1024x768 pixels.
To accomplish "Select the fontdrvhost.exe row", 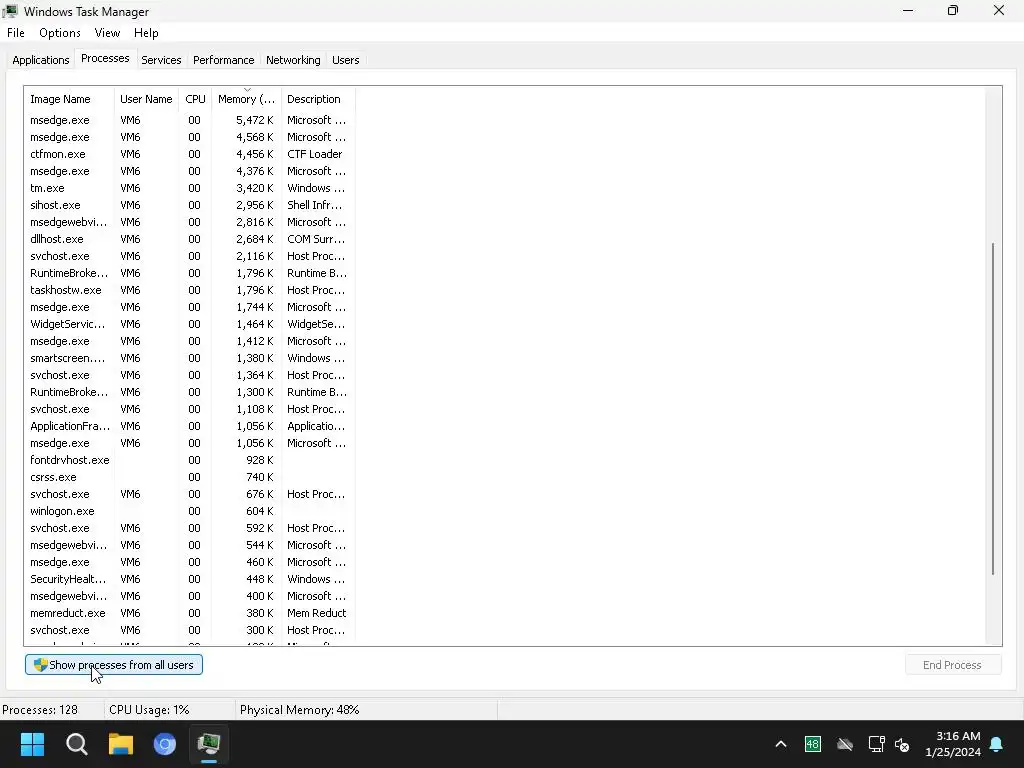I will tap(189, 460).
